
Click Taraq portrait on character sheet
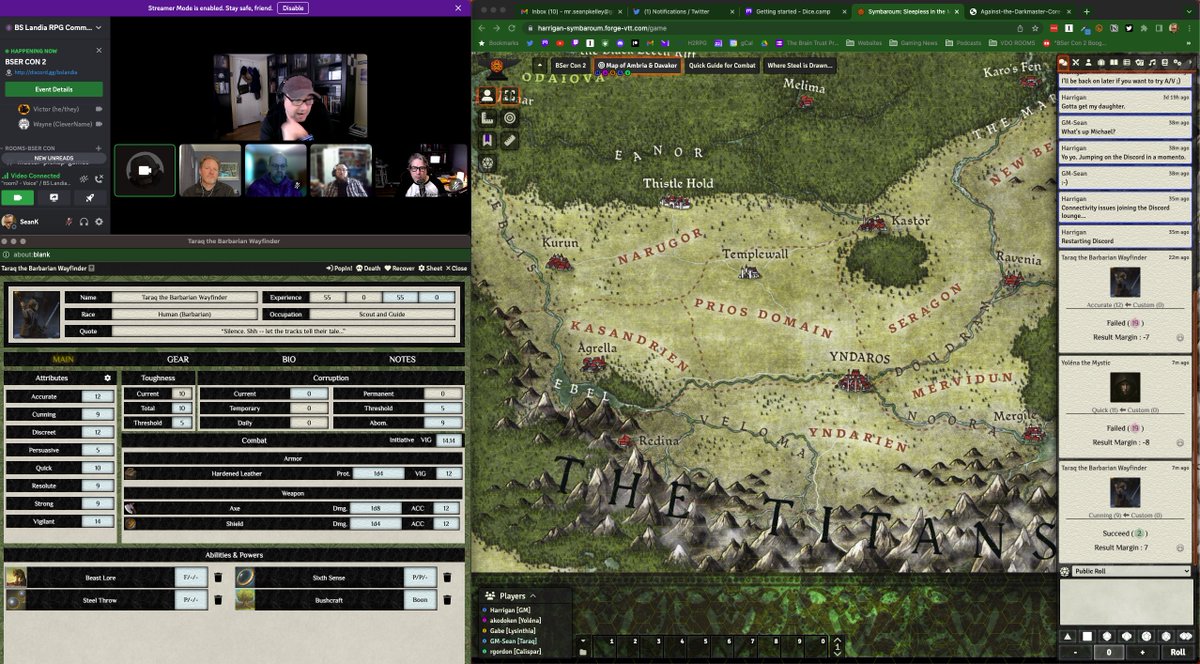tap(36, 314)
